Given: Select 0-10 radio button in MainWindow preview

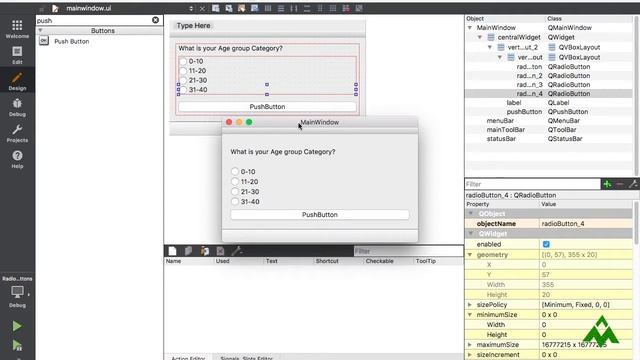Looking at the screenshot, I should tap(235, 171).
